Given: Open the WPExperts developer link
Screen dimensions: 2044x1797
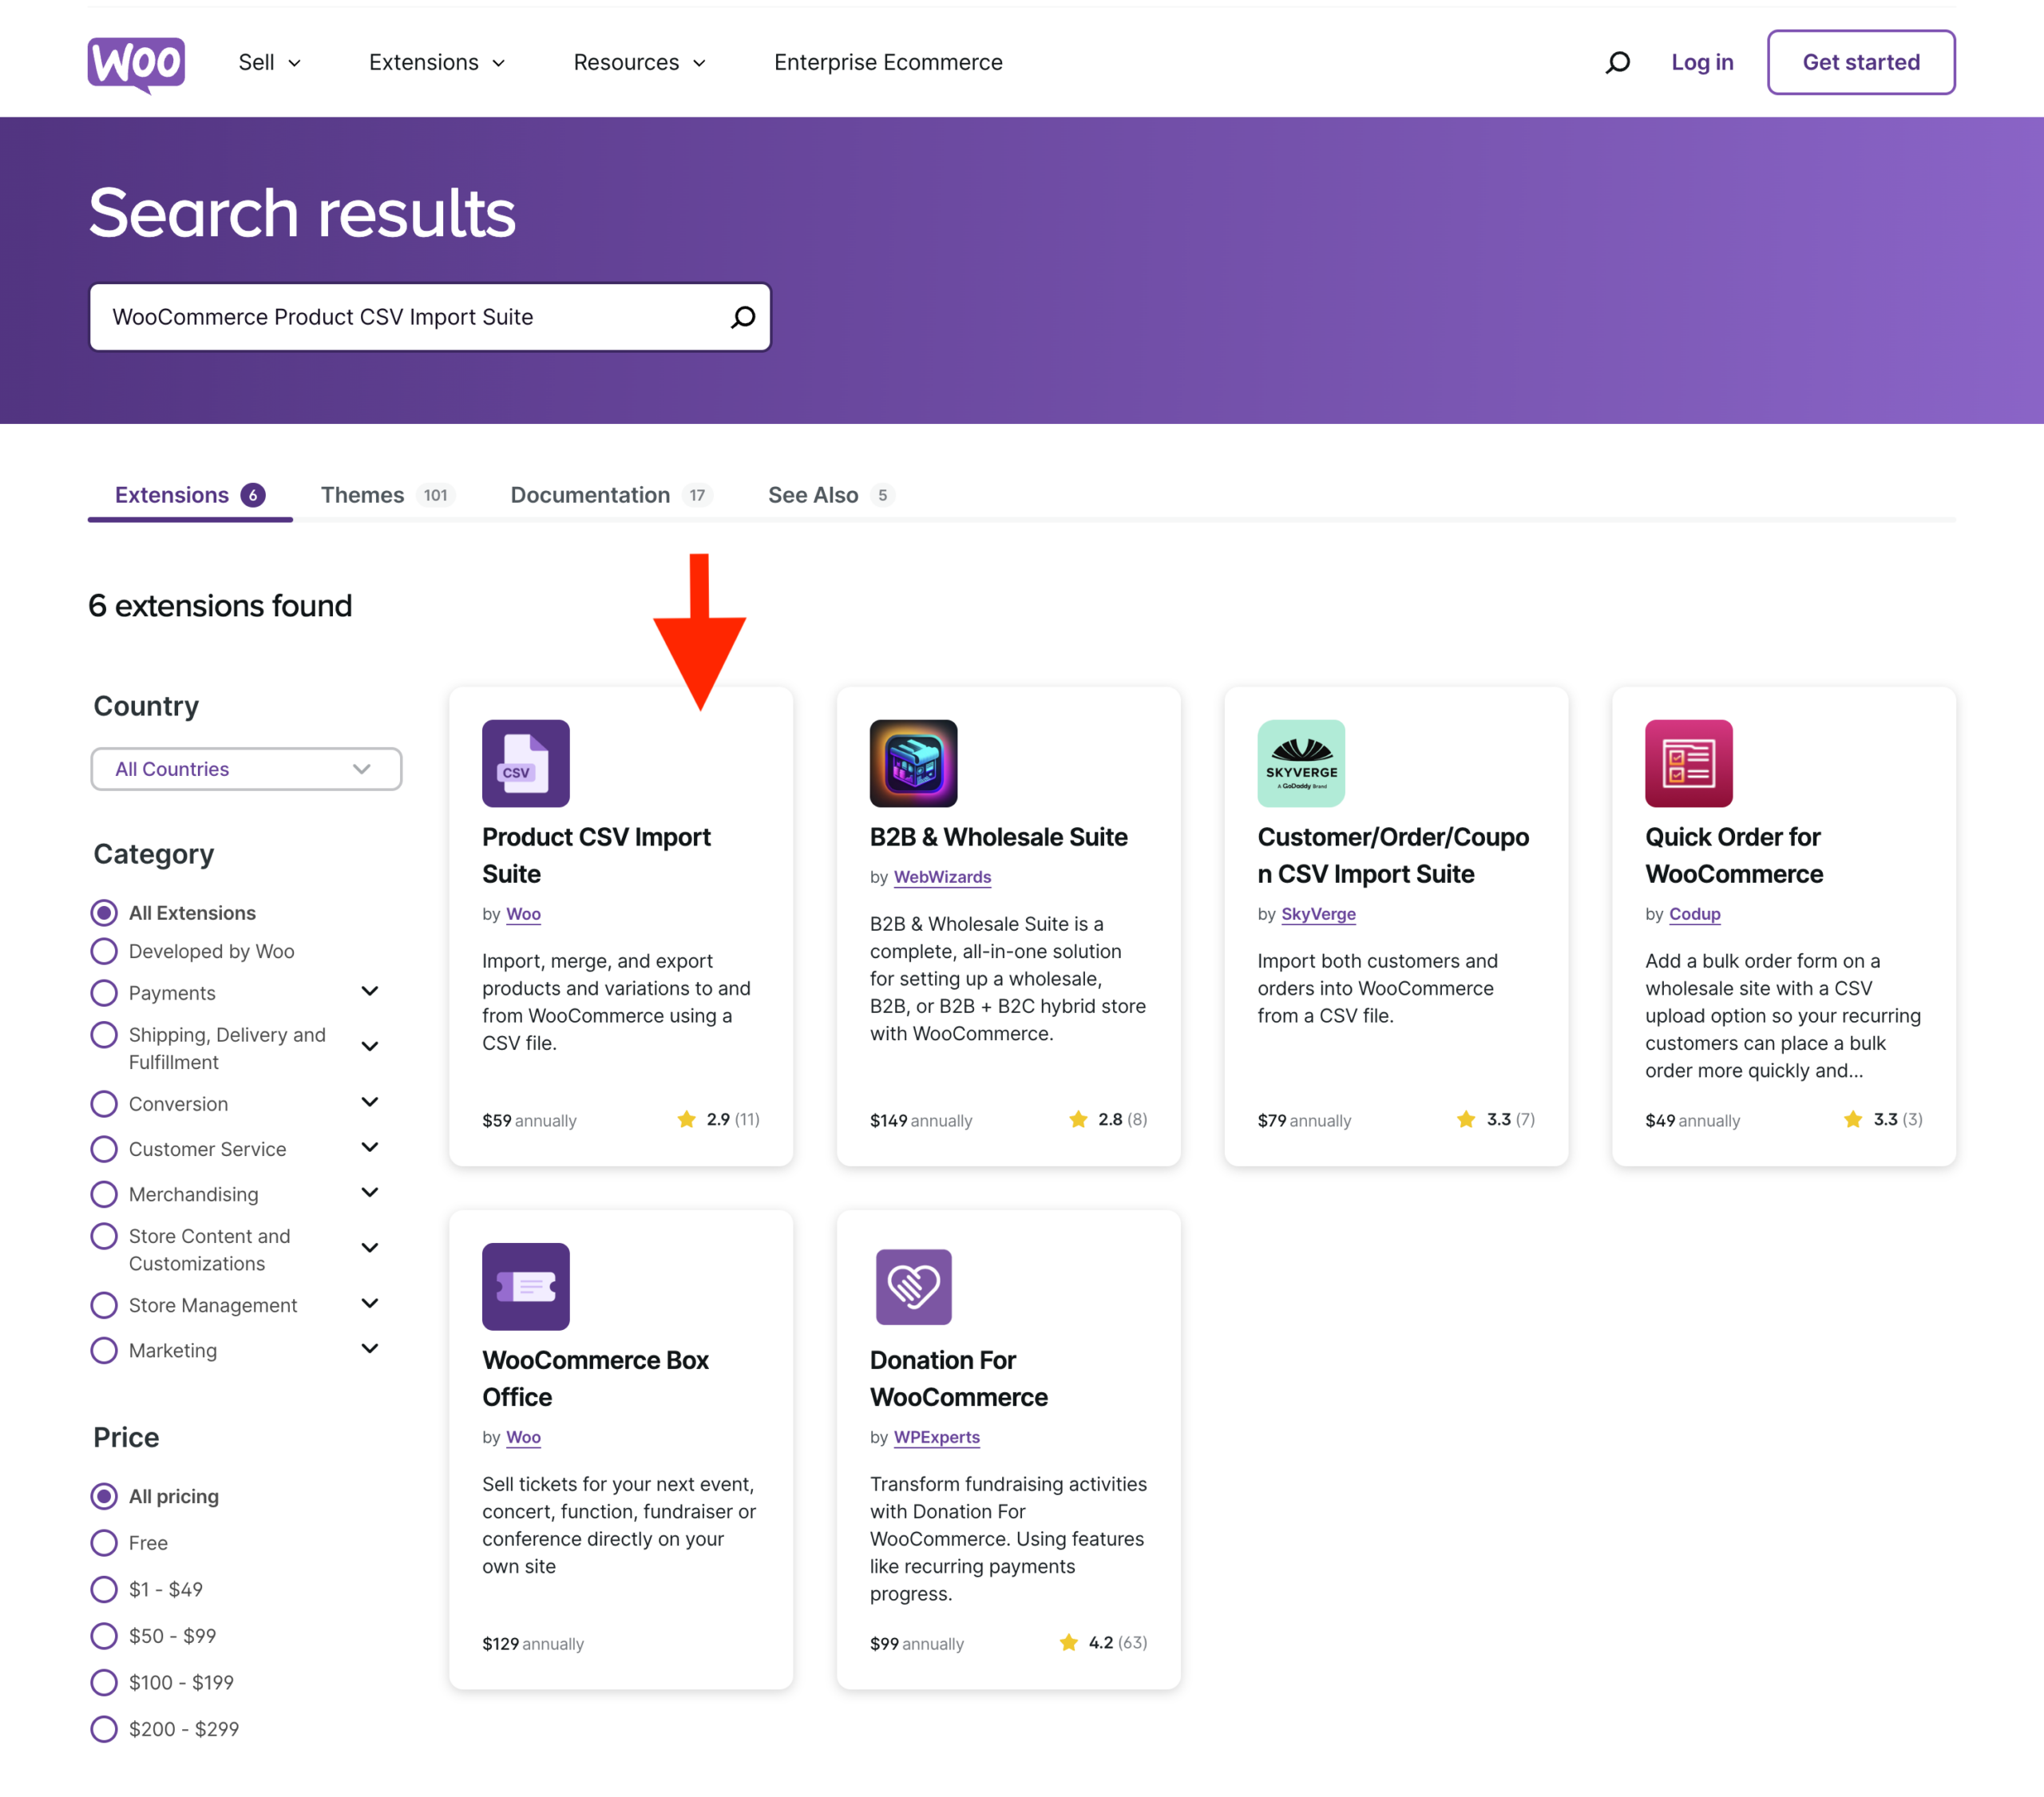Looking at the screenshot, I should click(936, 1437).
